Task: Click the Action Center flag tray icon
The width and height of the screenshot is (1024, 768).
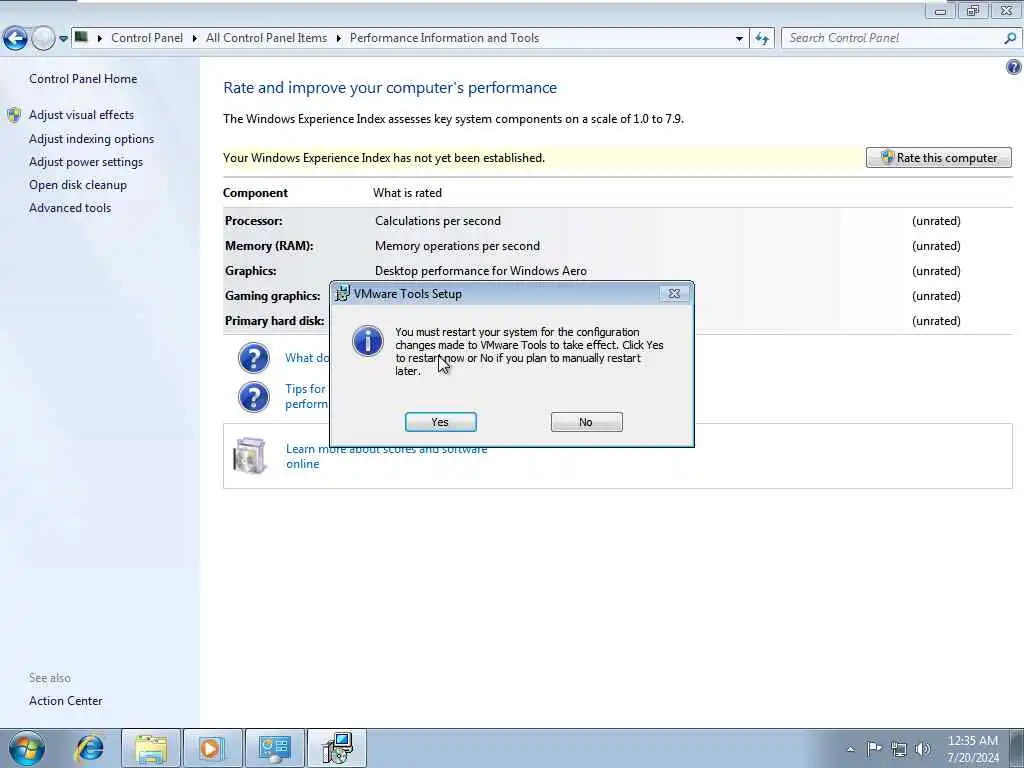Action: coord(874,748)
